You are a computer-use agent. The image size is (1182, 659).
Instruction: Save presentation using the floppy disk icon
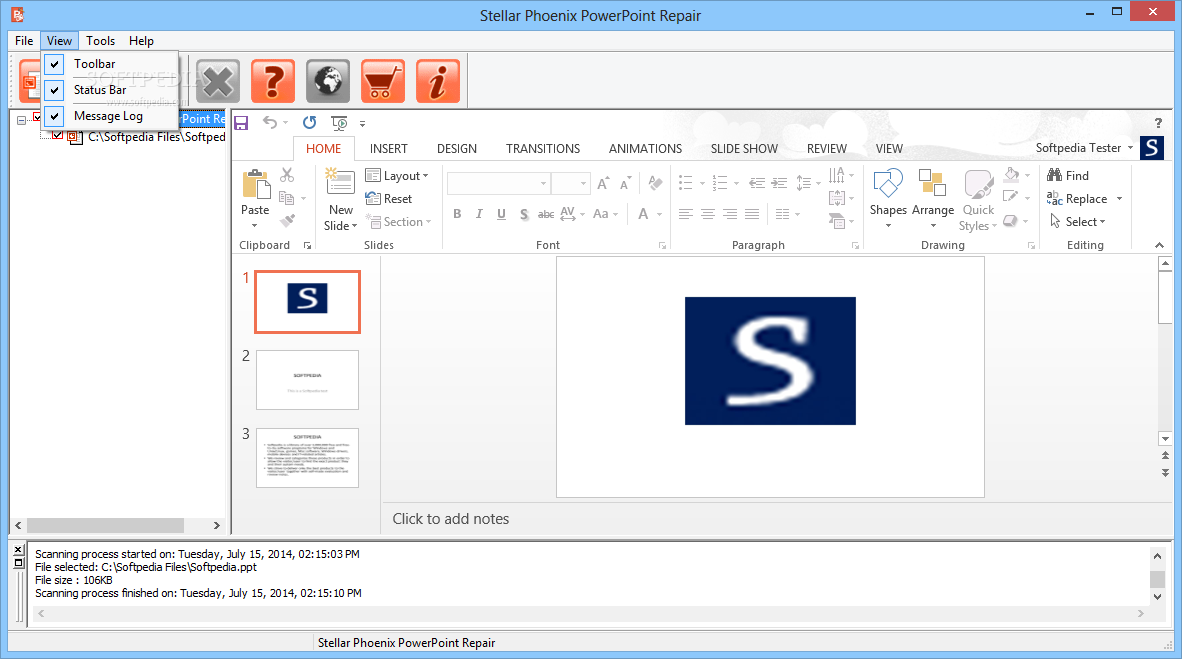[241, 123]
